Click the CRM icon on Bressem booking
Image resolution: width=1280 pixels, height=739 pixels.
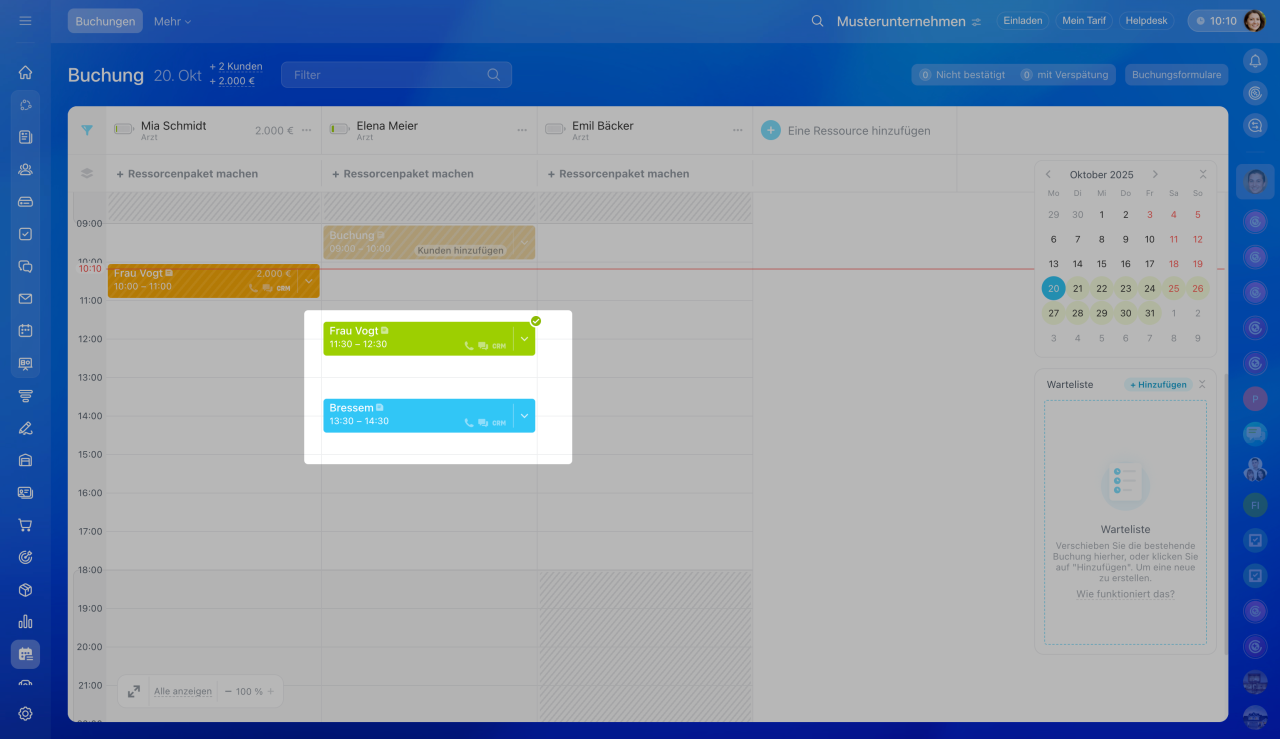(x=499, y=423)
